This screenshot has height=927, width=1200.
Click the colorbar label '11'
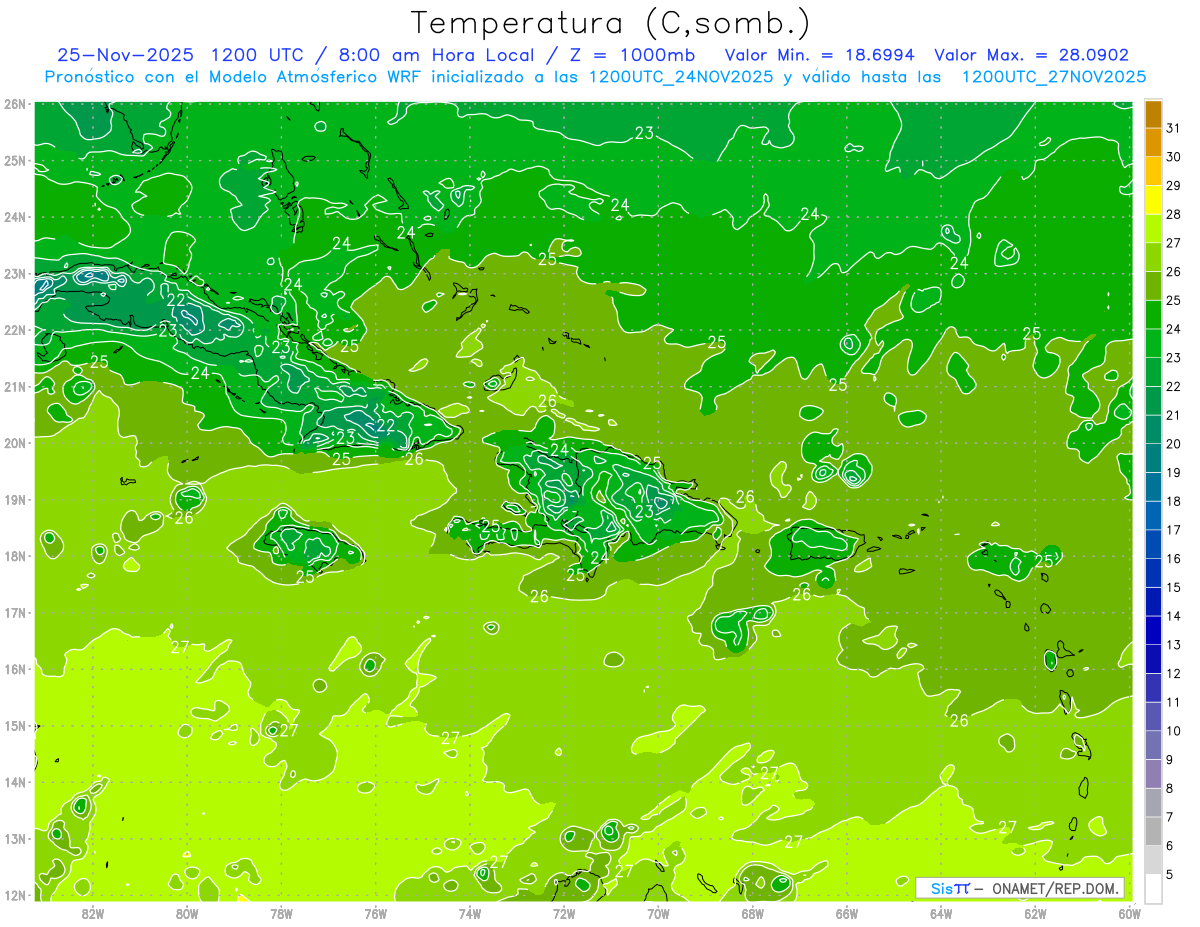pos(1174,702)
